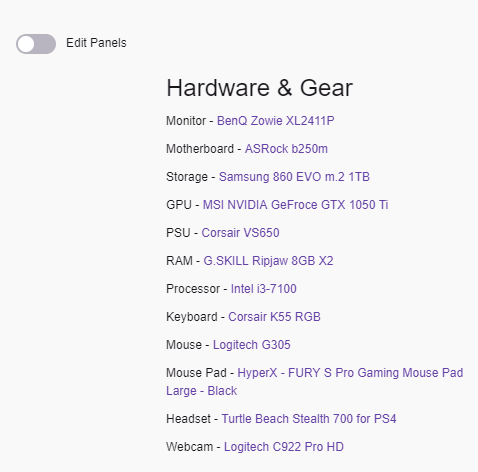This screenshot has width=478, height=472.
Task: Click the Intel i3-7100 processor link
Action: click(x=264, y=289)
